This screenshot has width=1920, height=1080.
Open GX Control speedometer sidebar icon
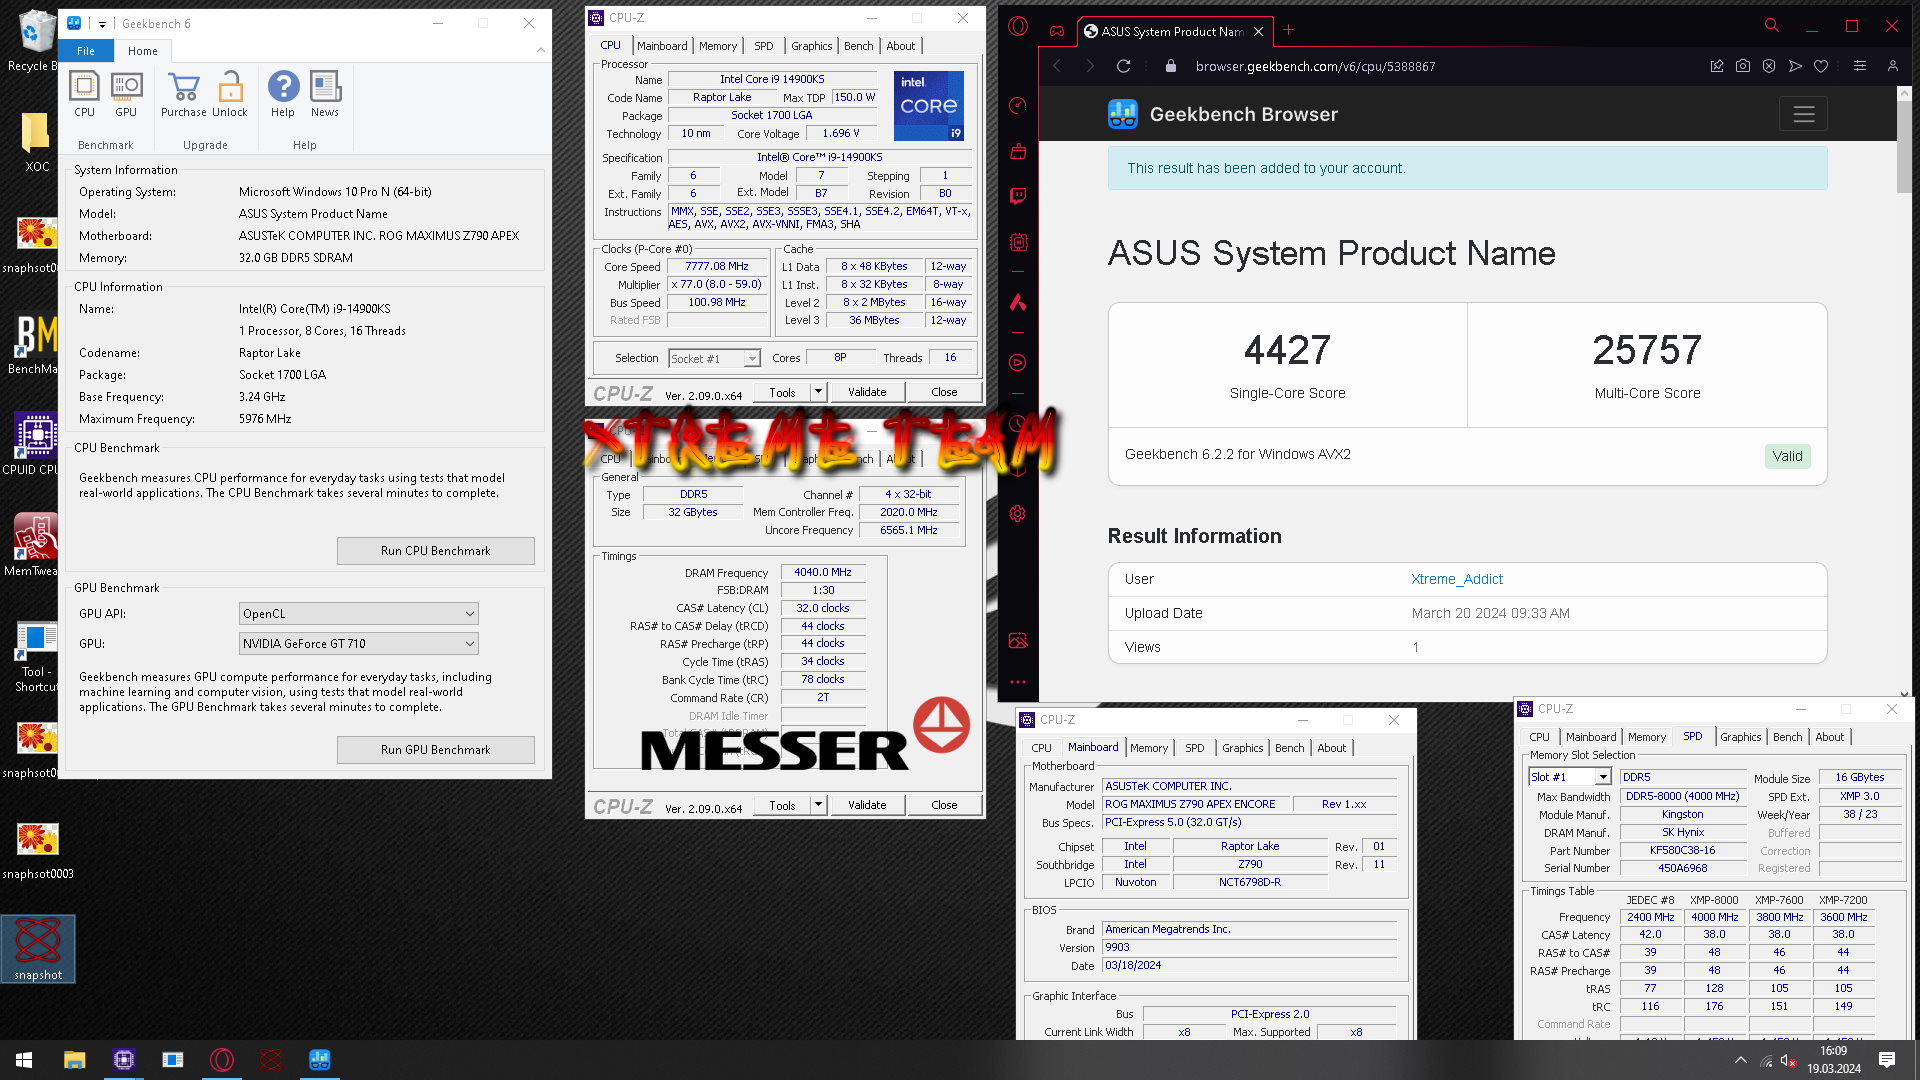coord(1018,105)
